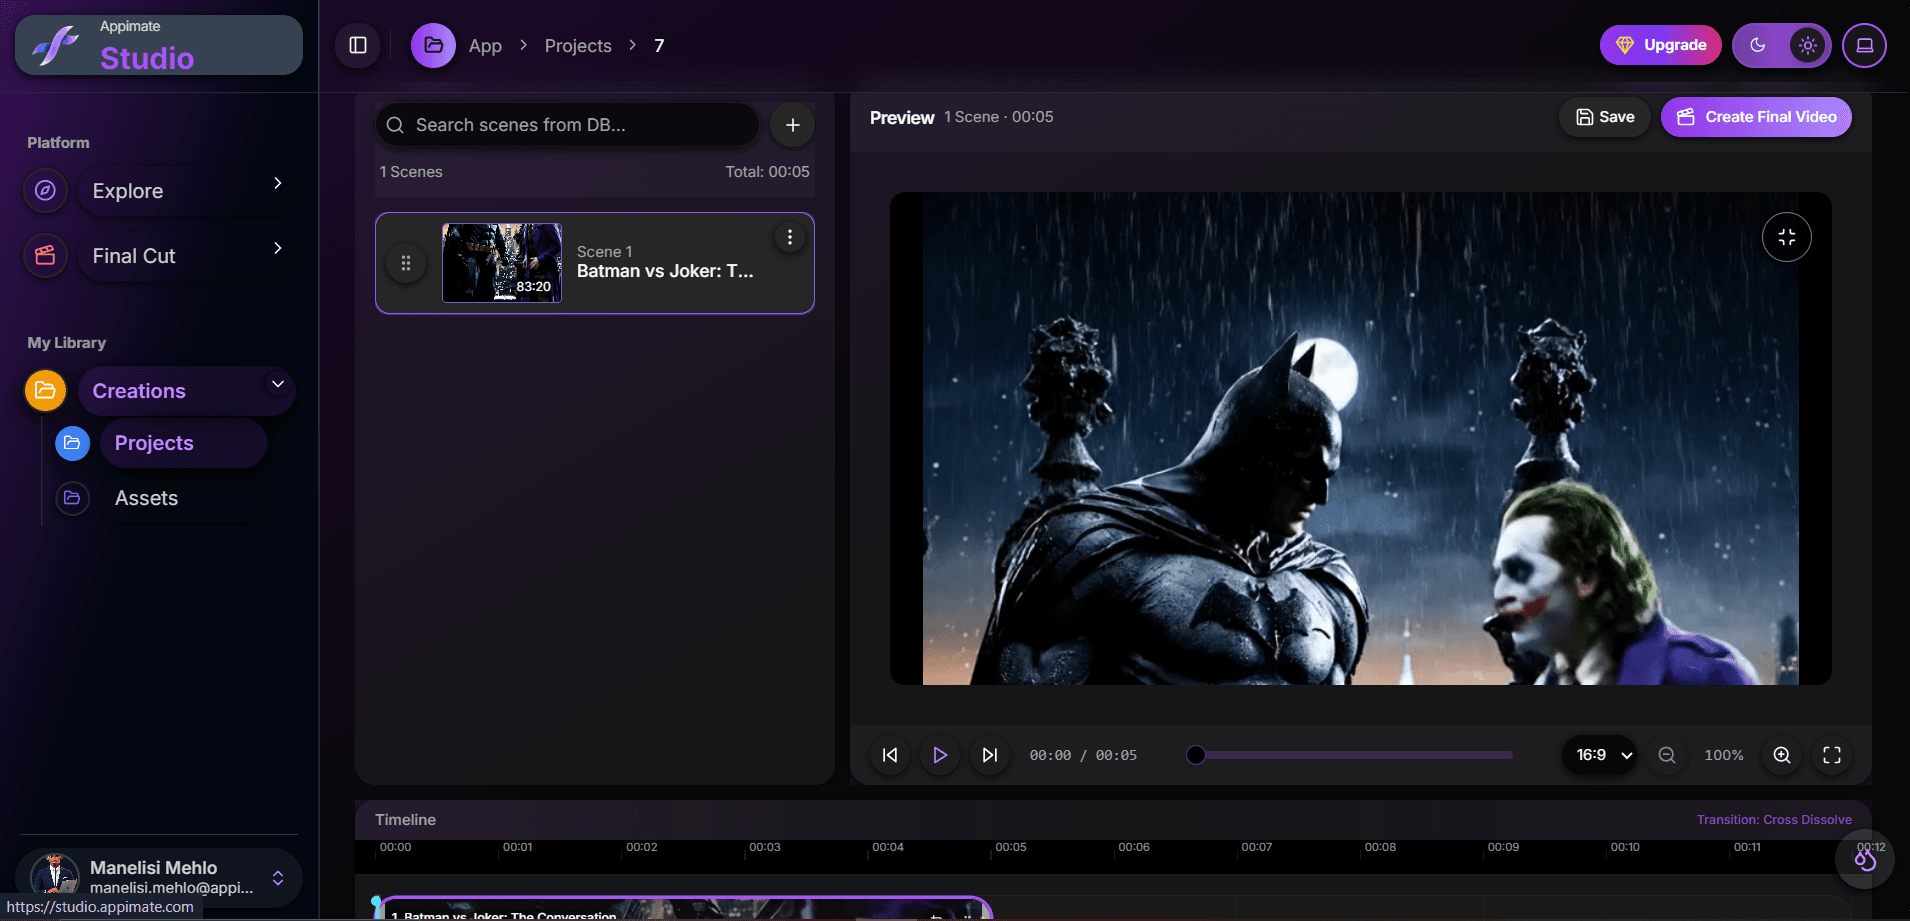Click the 00:05 timeline ruler mark

tap(1011, 847)
